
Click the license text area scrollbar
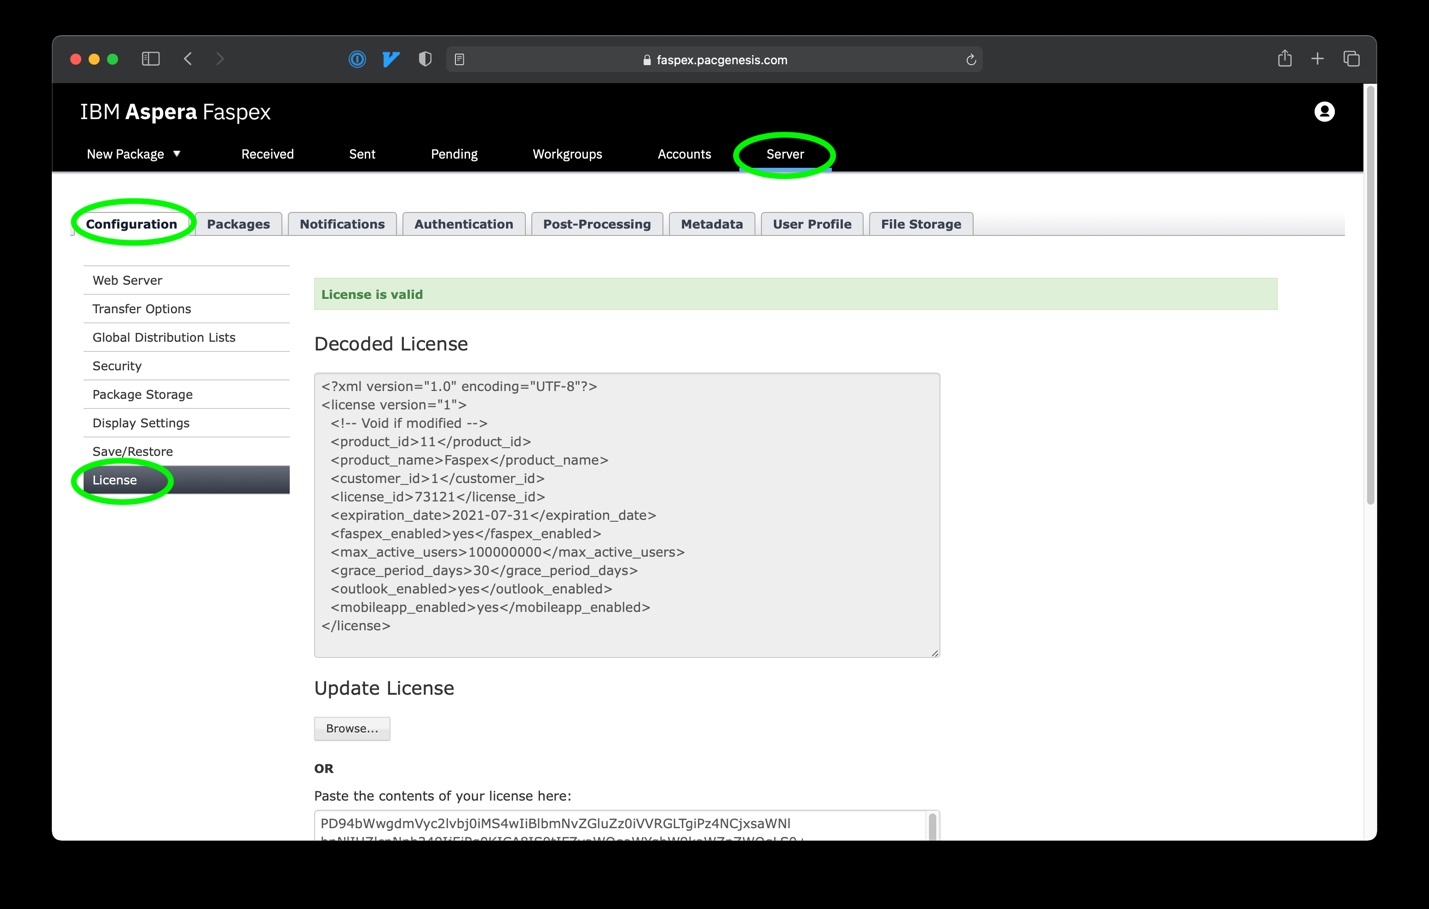point(933,827)
